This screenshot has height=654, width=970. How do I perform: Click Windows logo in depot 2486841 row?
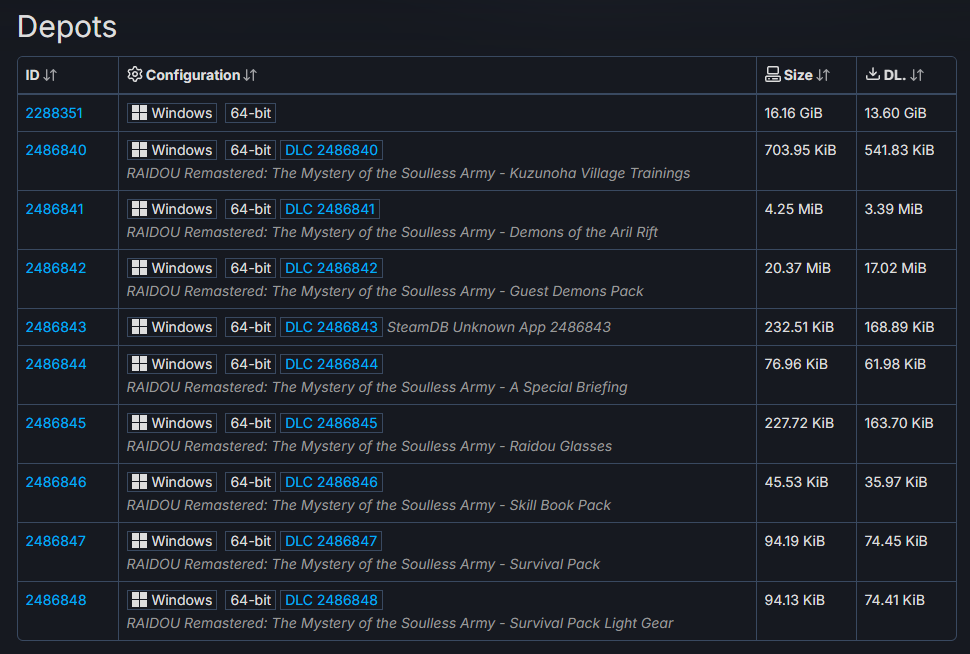[x=140, y=209]
